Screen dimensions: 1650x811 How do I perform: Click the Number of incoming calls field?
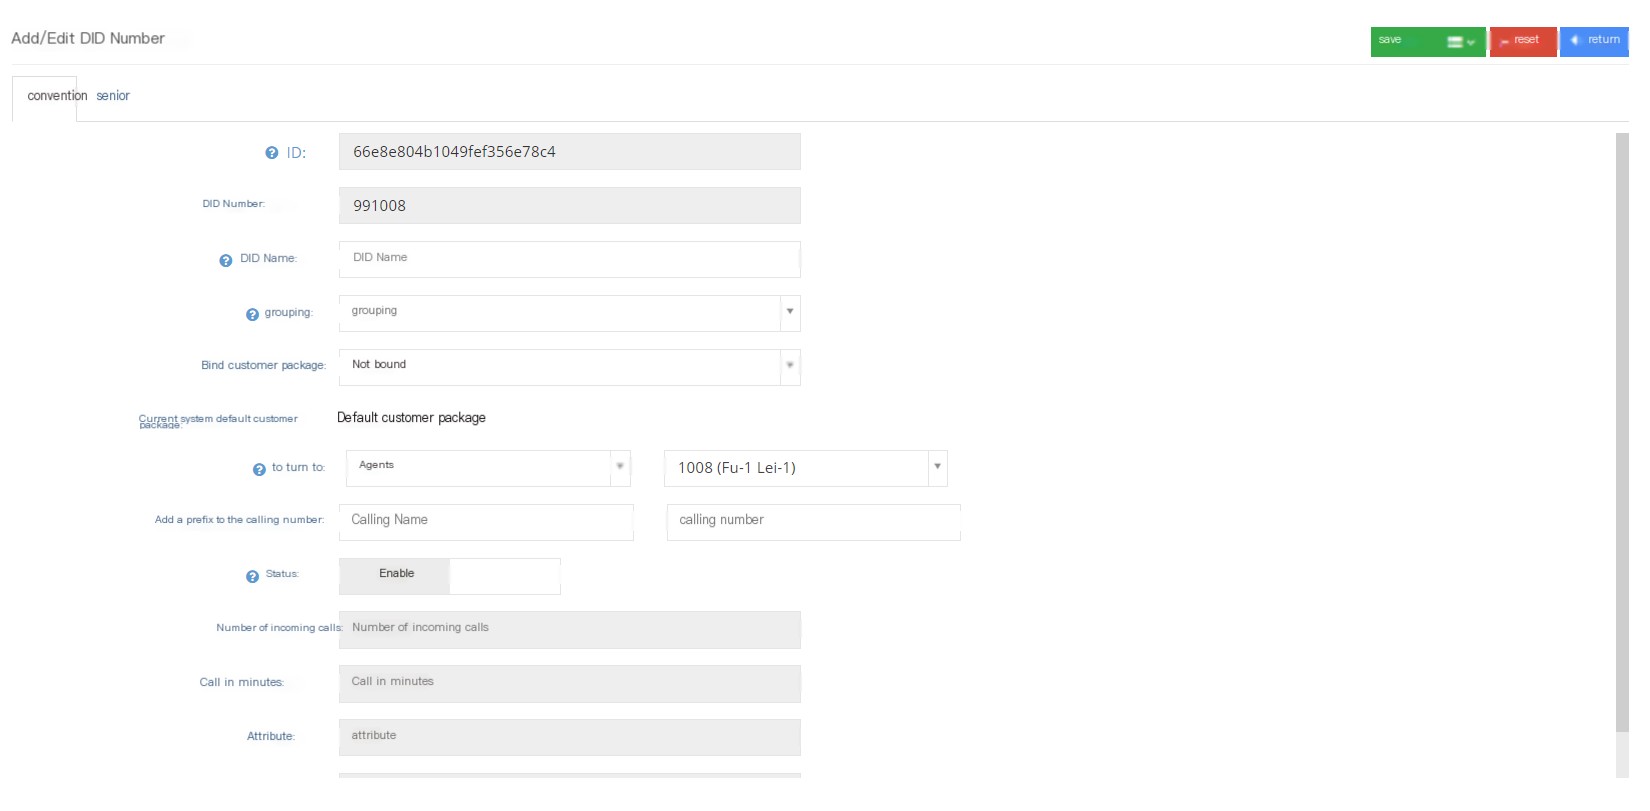[570, 630]
